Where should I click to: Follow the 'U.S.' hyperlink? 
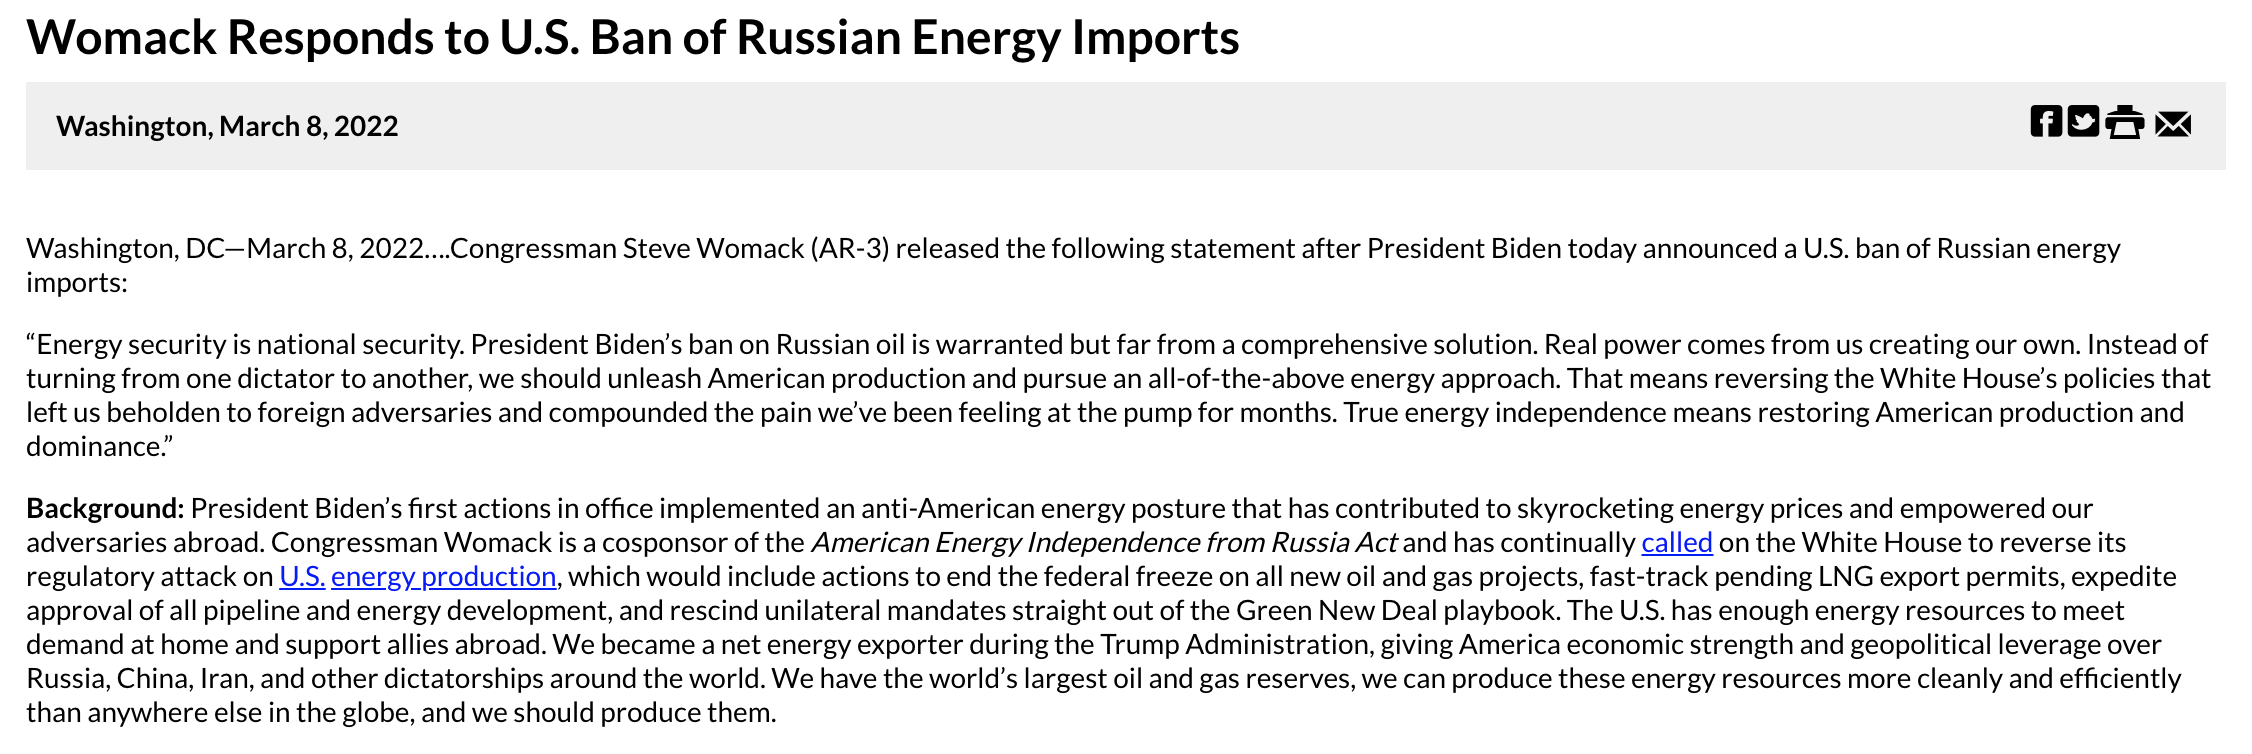pyautogui.click(x=302, y=577)
